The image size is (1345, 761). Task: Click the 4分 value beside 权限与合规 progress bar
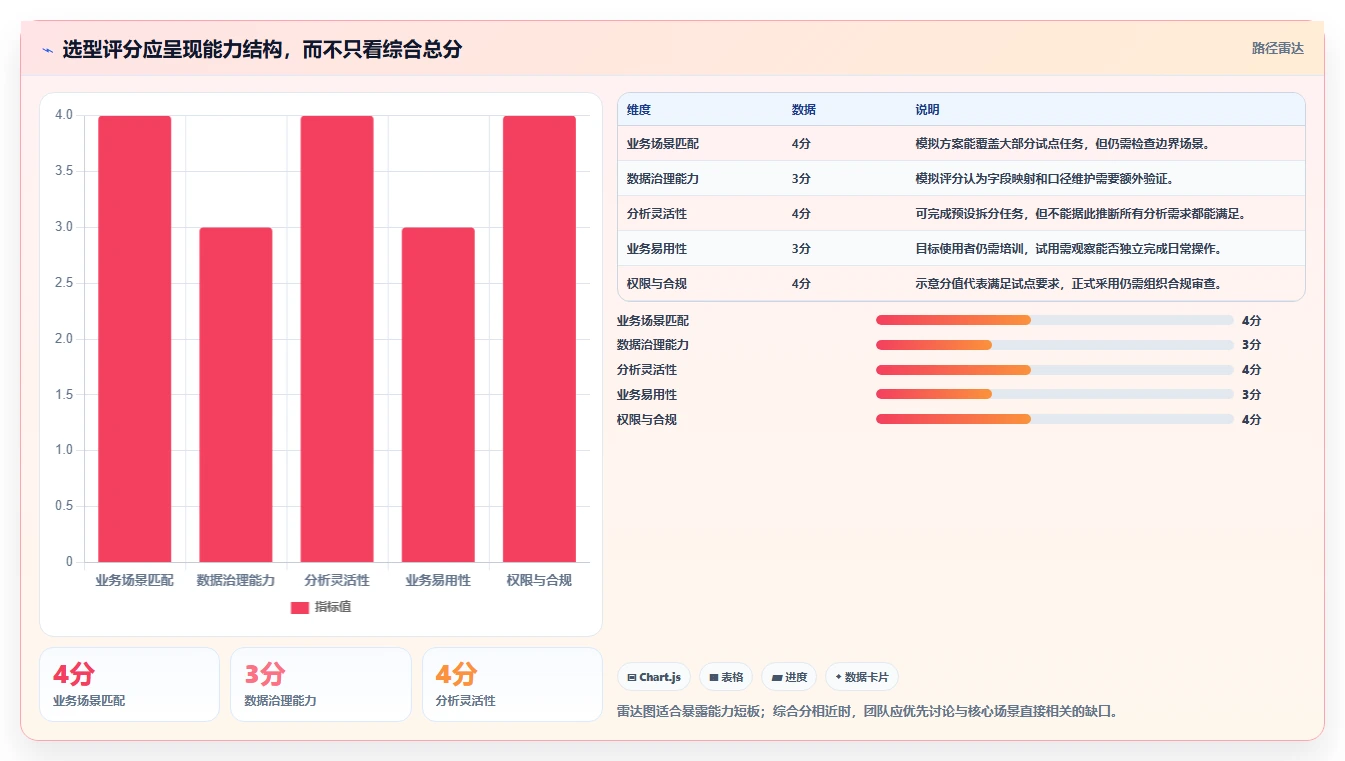(1251, 419)
